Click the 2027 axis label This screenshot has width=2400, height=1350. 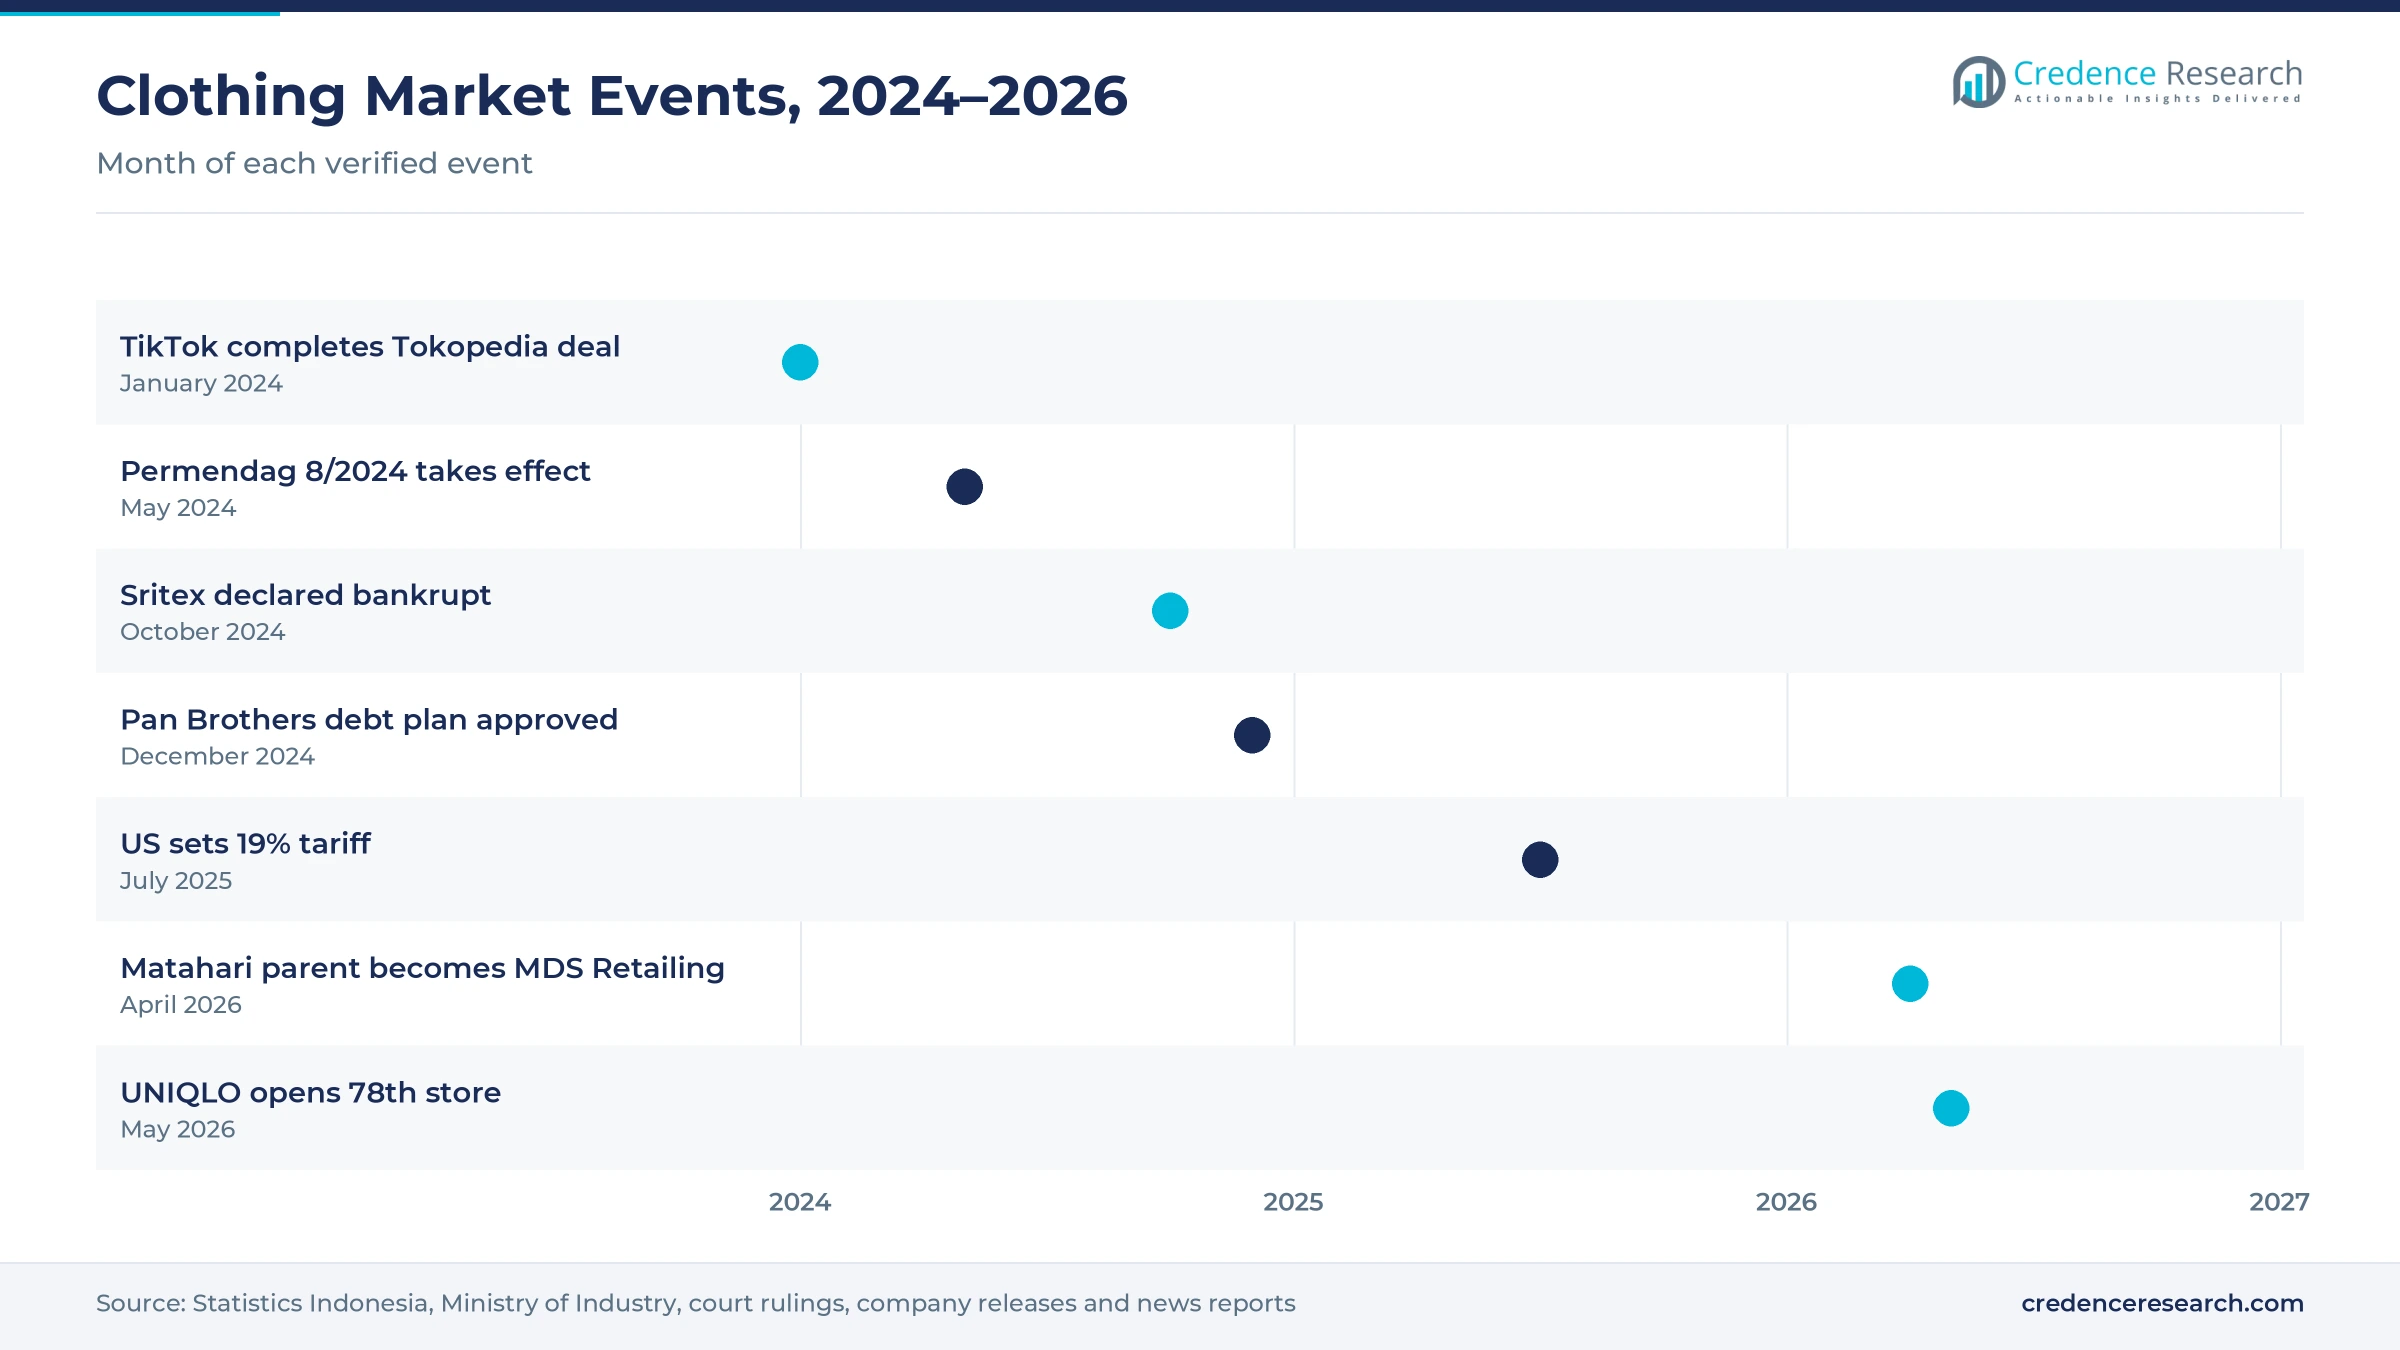coord(2279,1202)
